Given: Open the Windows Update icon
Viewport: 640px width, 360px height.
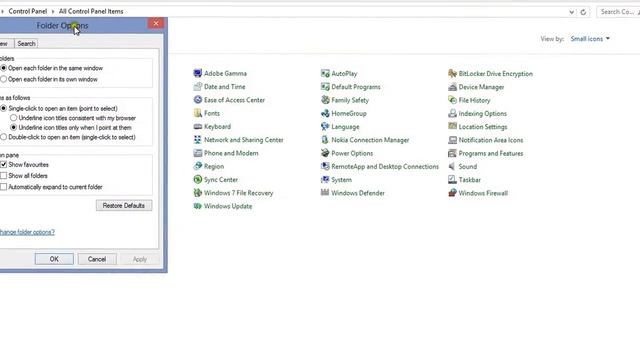Looking at the screenshot, I should point(198,206).
